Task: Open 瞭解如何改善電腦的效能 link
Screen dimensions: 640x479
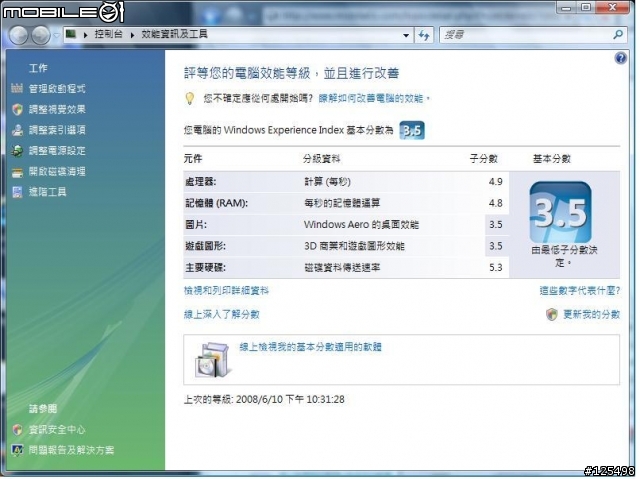Action: (x=373, y=98)
